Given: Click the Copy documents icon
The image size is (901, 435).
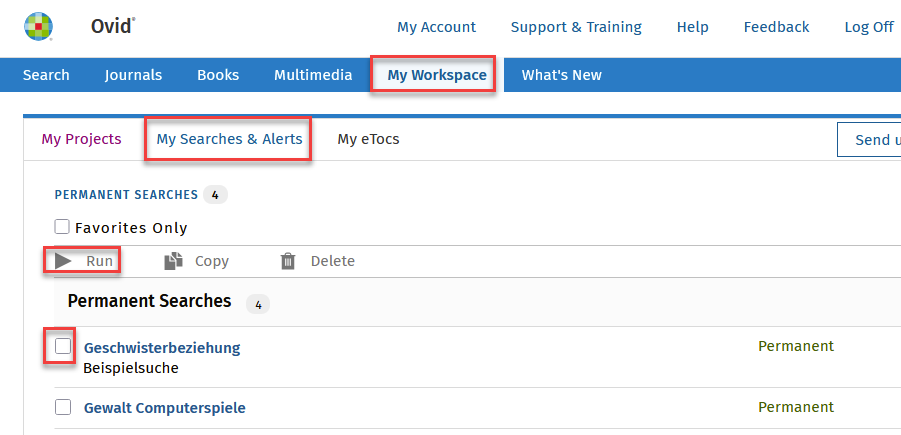Looking at the screenshot, I should 173,261.
